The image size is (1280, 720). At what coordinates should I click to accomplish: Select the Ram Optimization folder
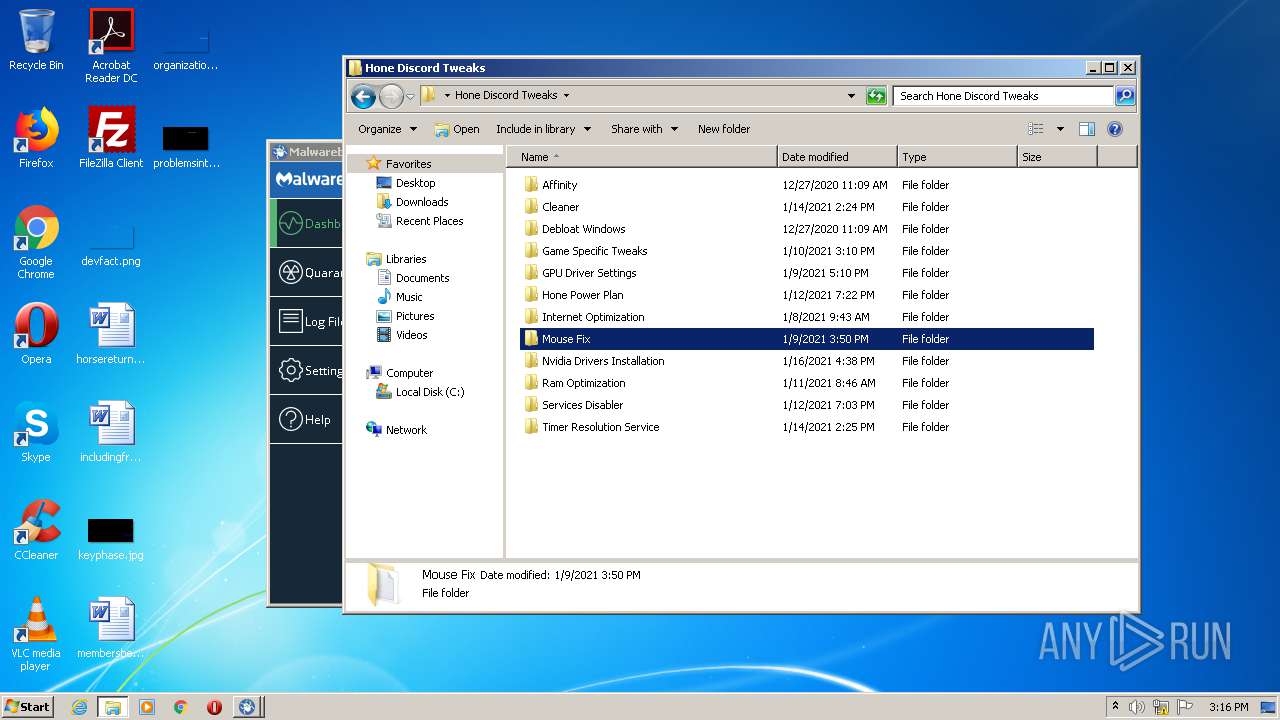point(583,383)
